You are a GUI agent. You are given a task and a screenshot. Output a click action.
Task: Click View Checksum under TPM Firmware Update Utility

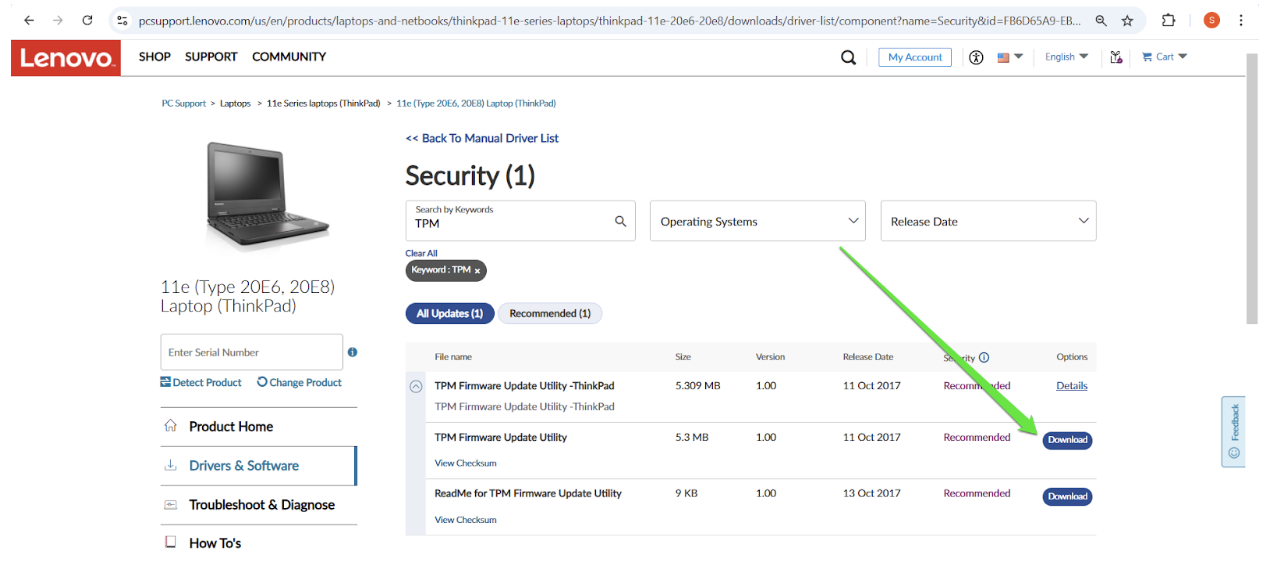[x=465, y=463]
